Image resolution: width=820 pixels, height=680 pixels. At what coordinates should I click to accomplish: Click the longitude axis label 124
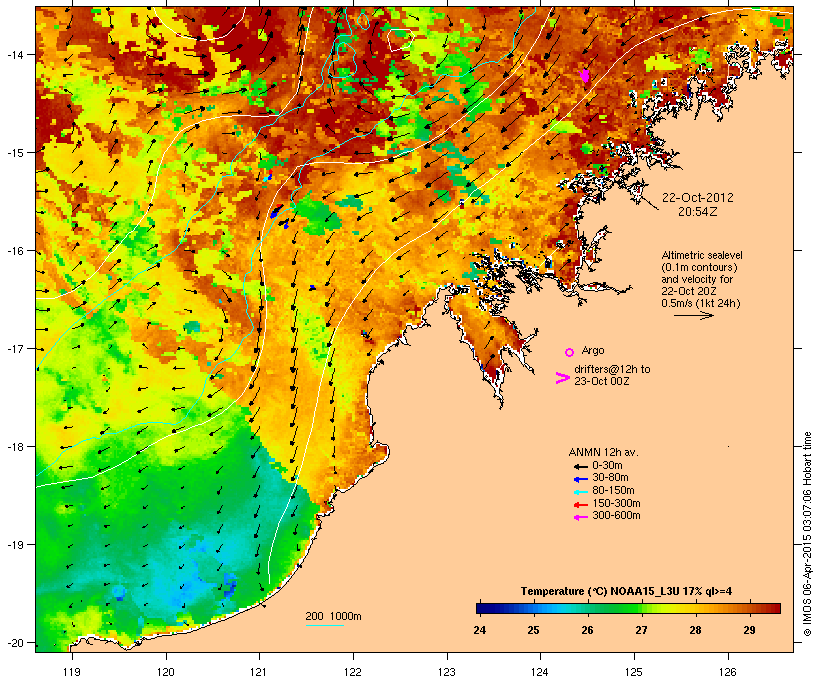point(540,672)
